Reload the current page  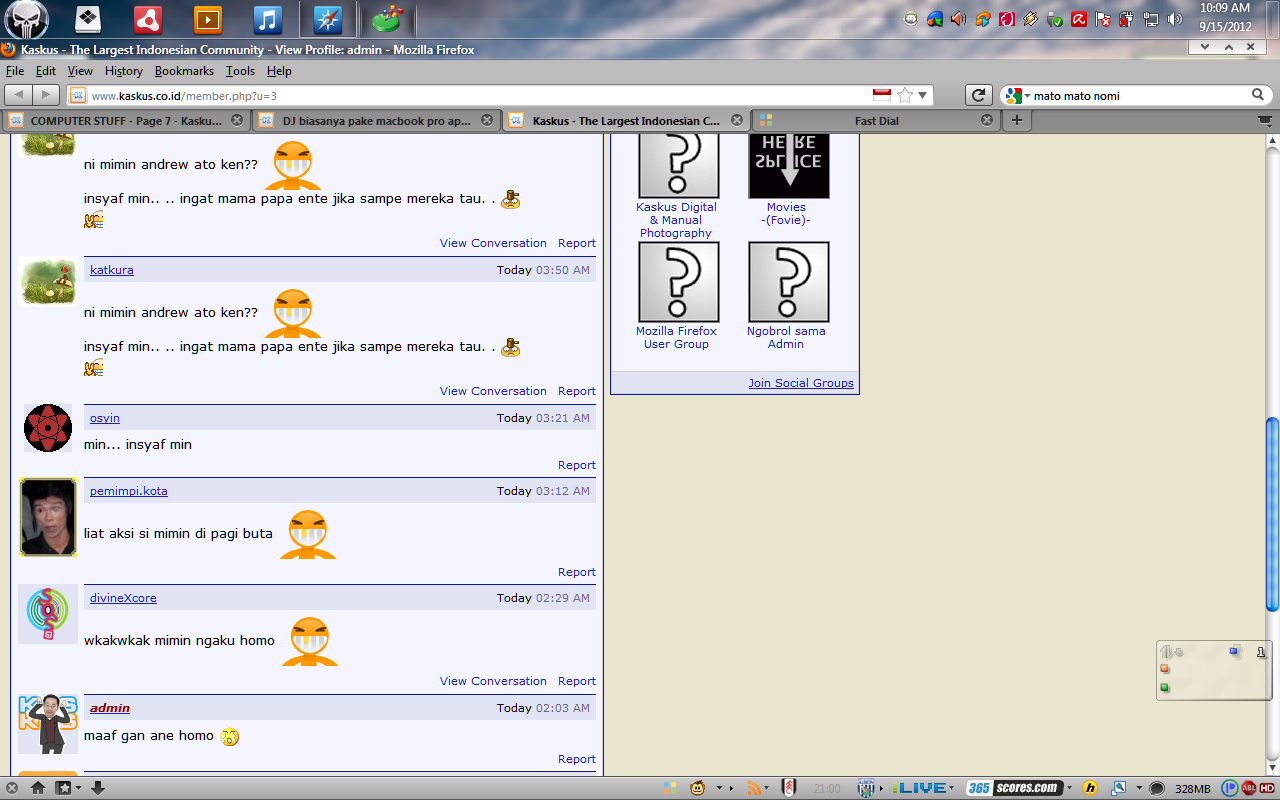pyautogui.click(x=979, y=95)
